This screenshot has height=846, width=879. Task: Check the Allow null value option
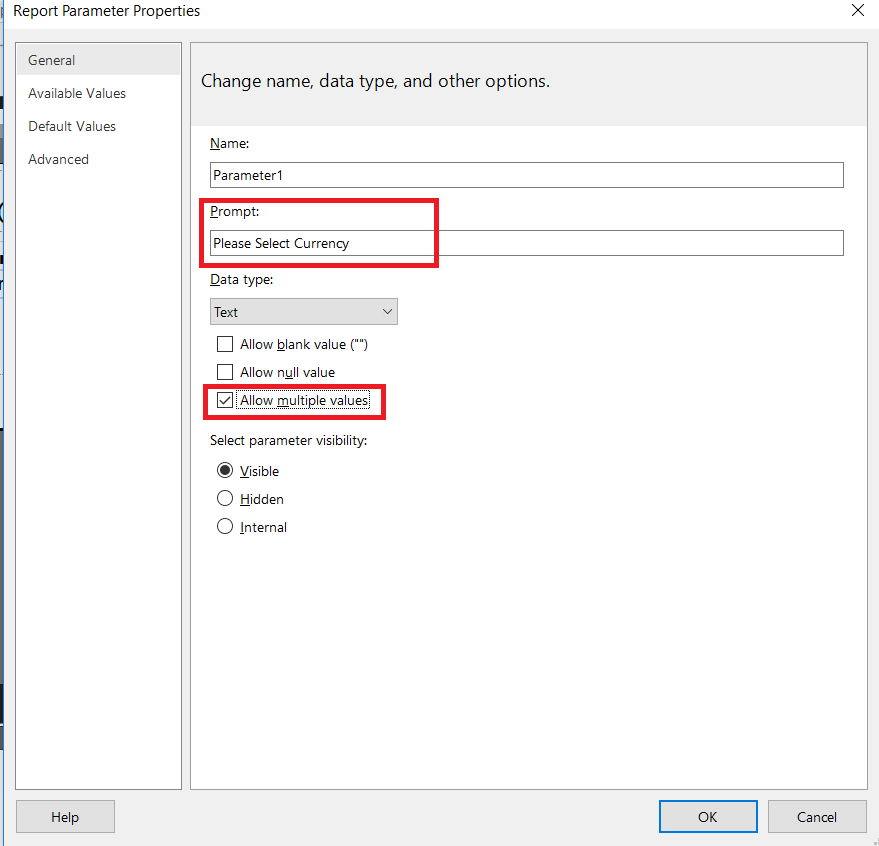(x=225, y=373)
